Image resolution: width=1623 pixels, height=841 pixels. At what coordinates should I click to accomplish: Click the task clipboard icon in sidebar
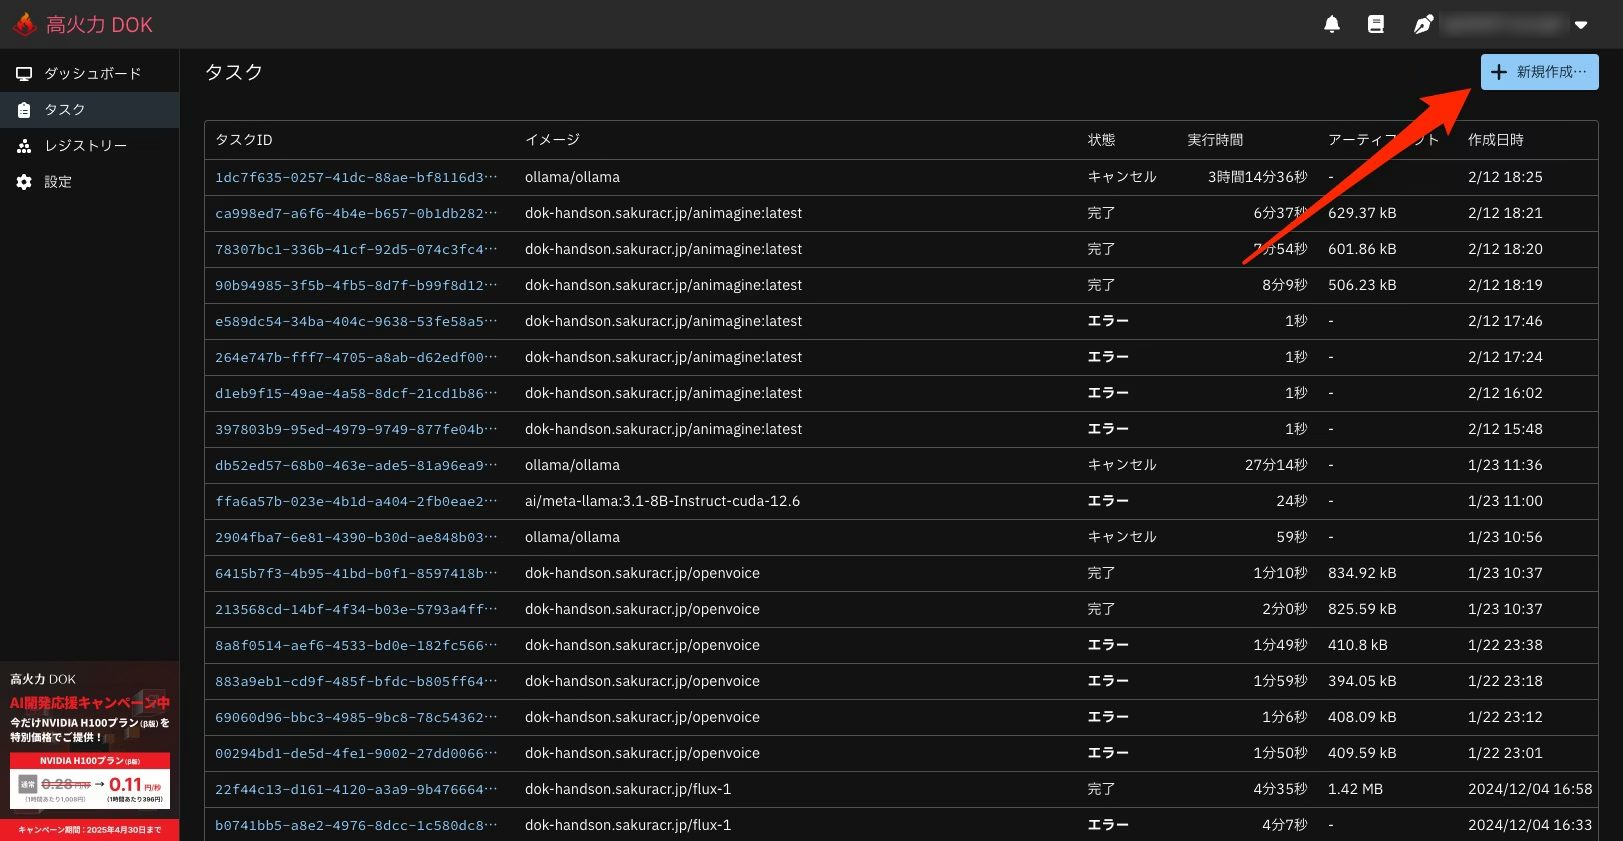(x=24, y=110)
